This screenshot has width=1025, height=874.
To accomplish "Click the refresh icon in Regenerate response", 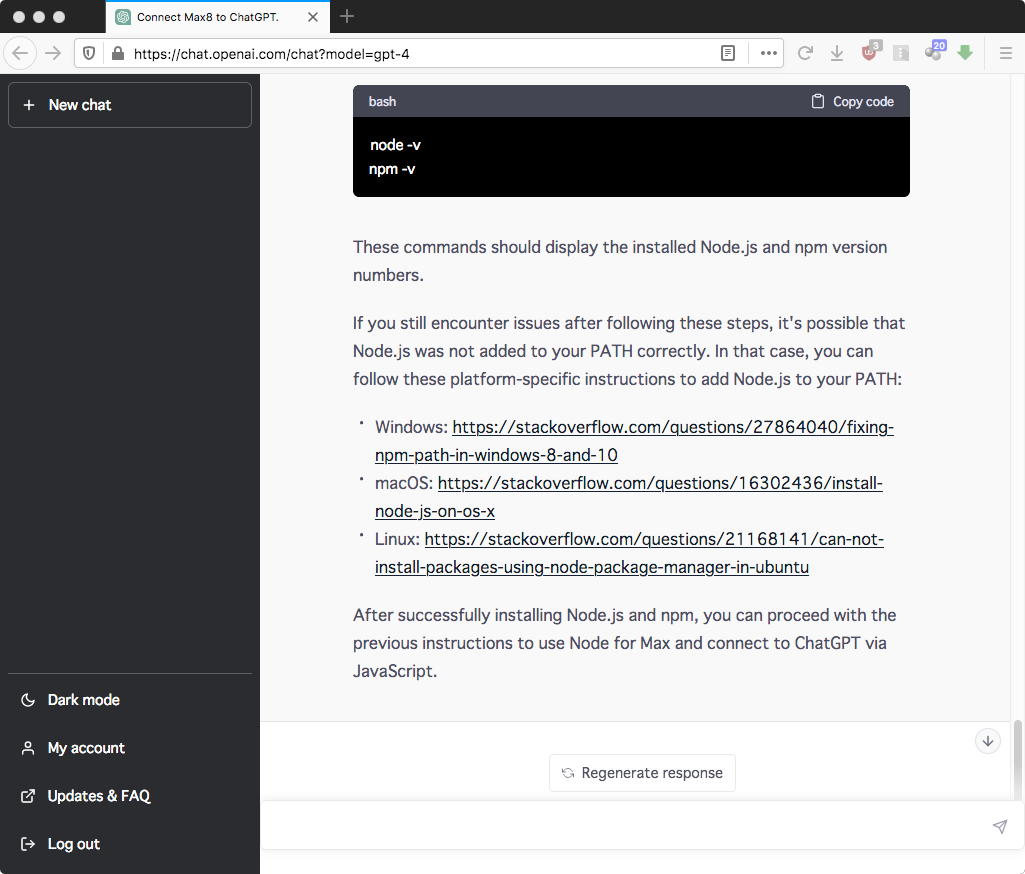I will click(x=568, y=773).
